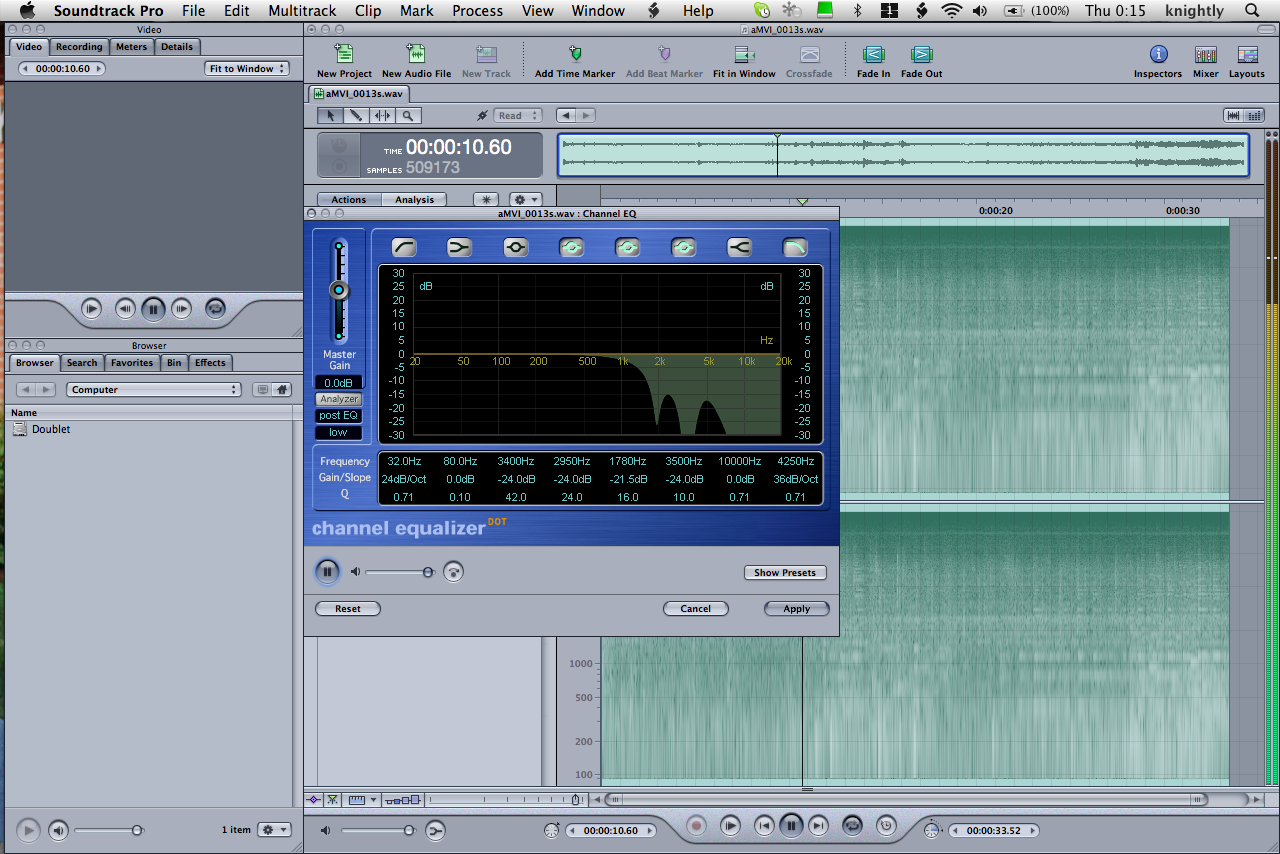Toggle the EQ high-pass filter band
The height and width of the screenshot is (854, 1280).
point(403,247)
